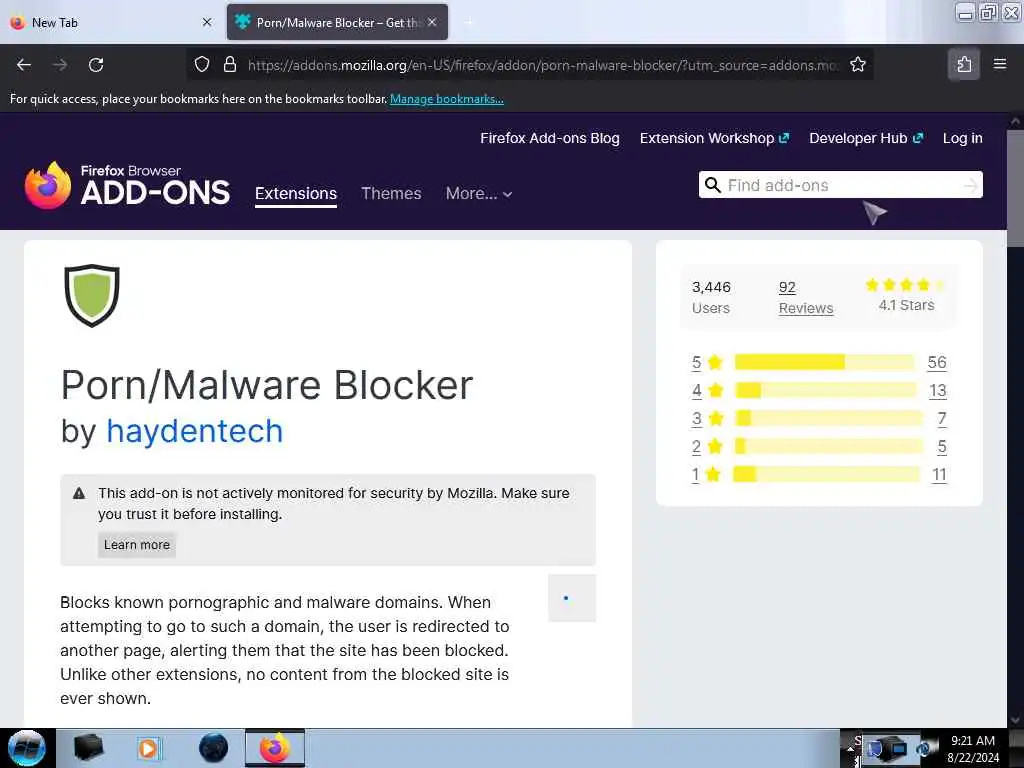Click the Find add-ons search field
1024x768 pixels.
pos(840,185)
